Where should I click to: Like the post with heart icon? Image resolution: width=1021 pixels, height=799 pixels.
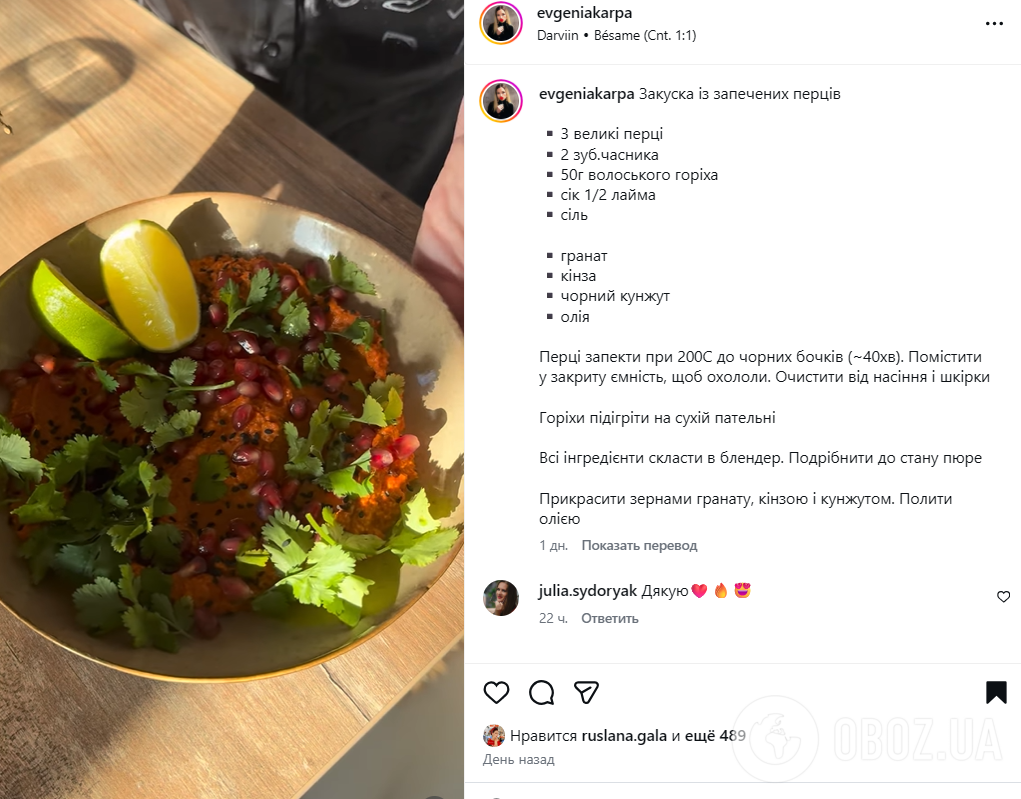(496, 692)
